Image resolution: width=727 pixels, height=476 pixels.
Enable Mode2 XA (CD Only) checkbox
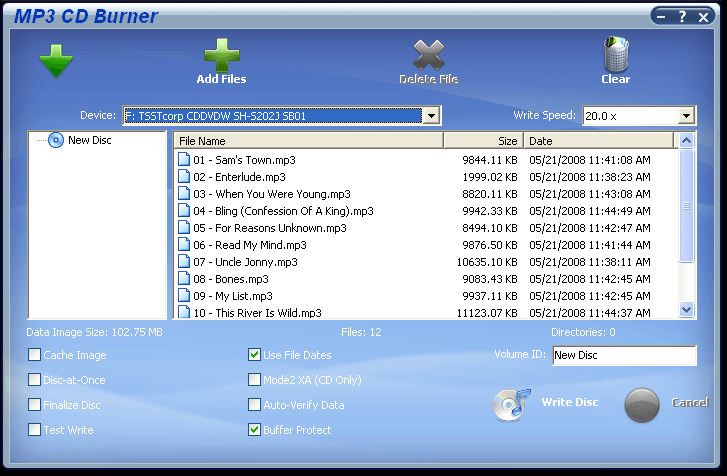pos(254,380)
